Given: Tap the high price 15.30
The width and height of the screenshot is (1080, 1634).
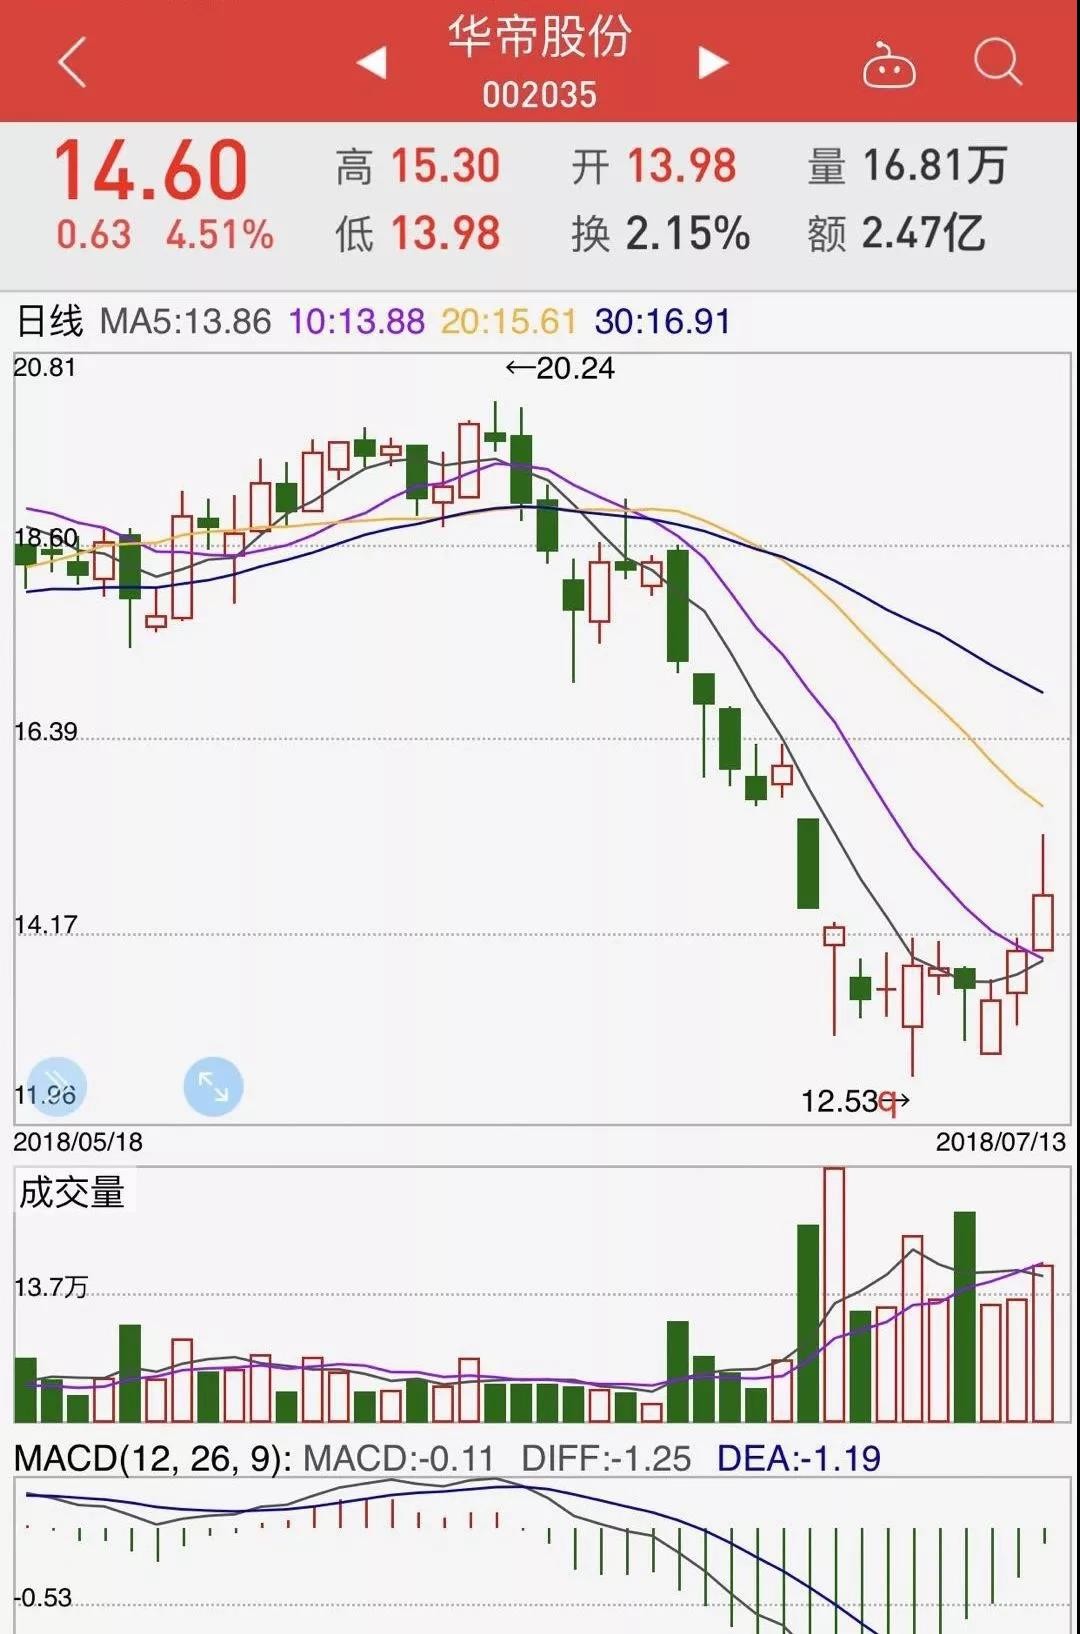Looking at the screenshot, I should [x=445, y=166].
